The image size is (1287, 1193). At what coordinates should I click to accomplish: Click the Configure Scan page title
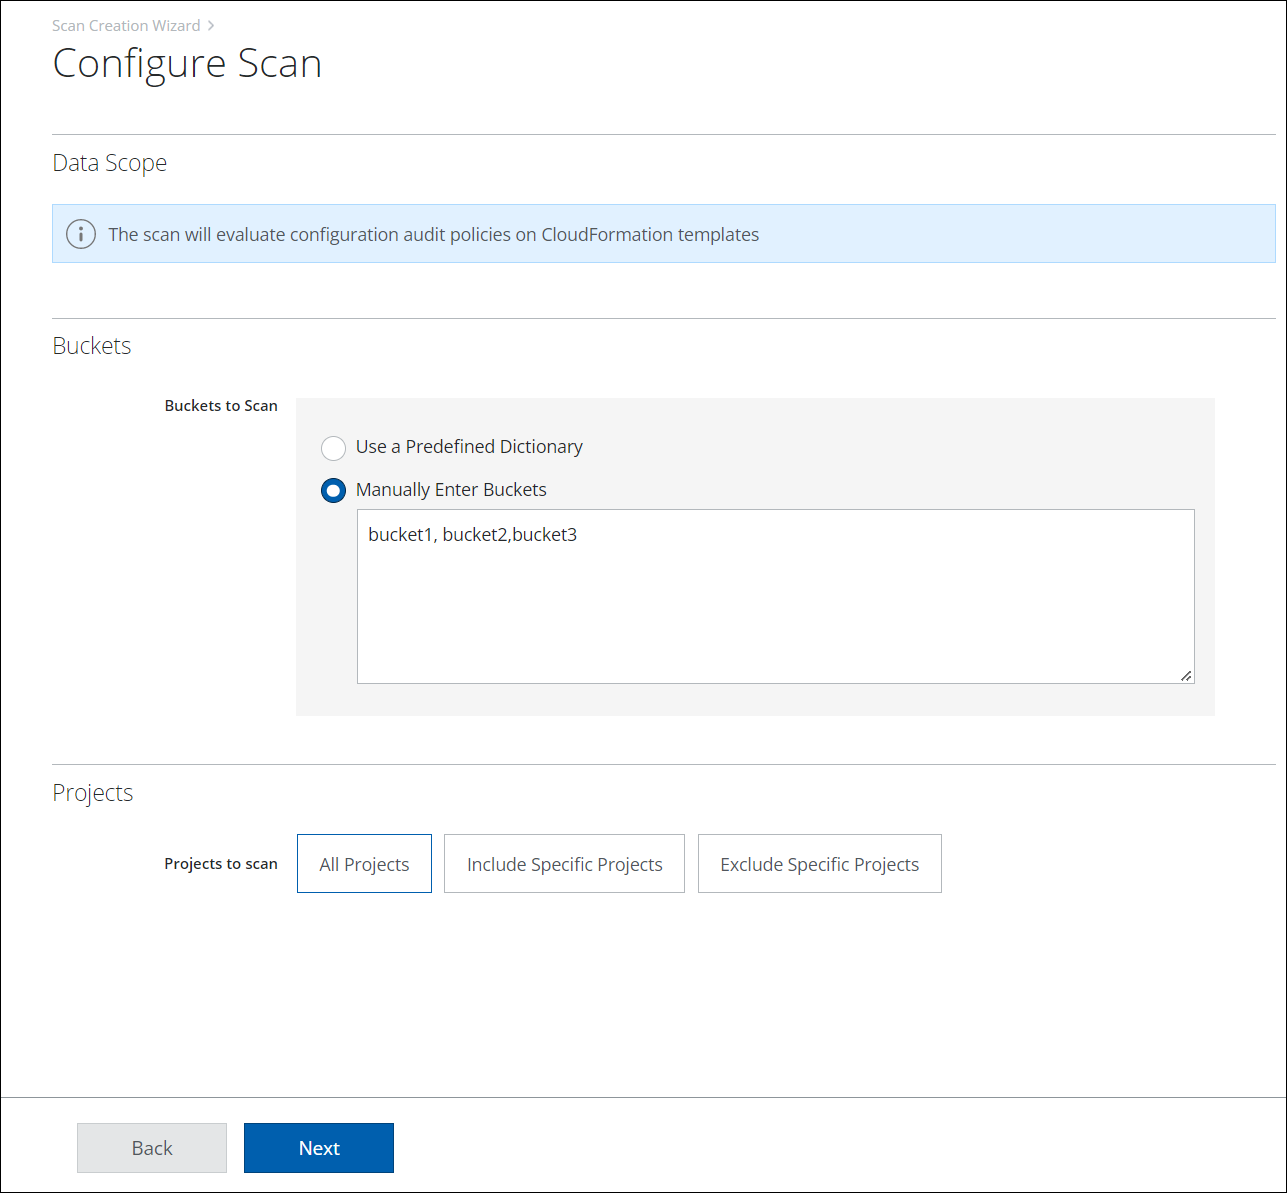(x=187, y=64)
